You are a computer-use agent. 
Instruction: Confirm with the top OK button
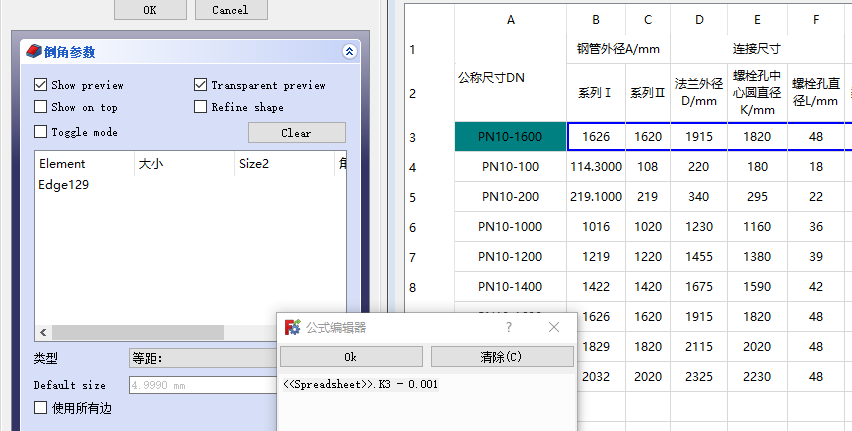point(150,9)
